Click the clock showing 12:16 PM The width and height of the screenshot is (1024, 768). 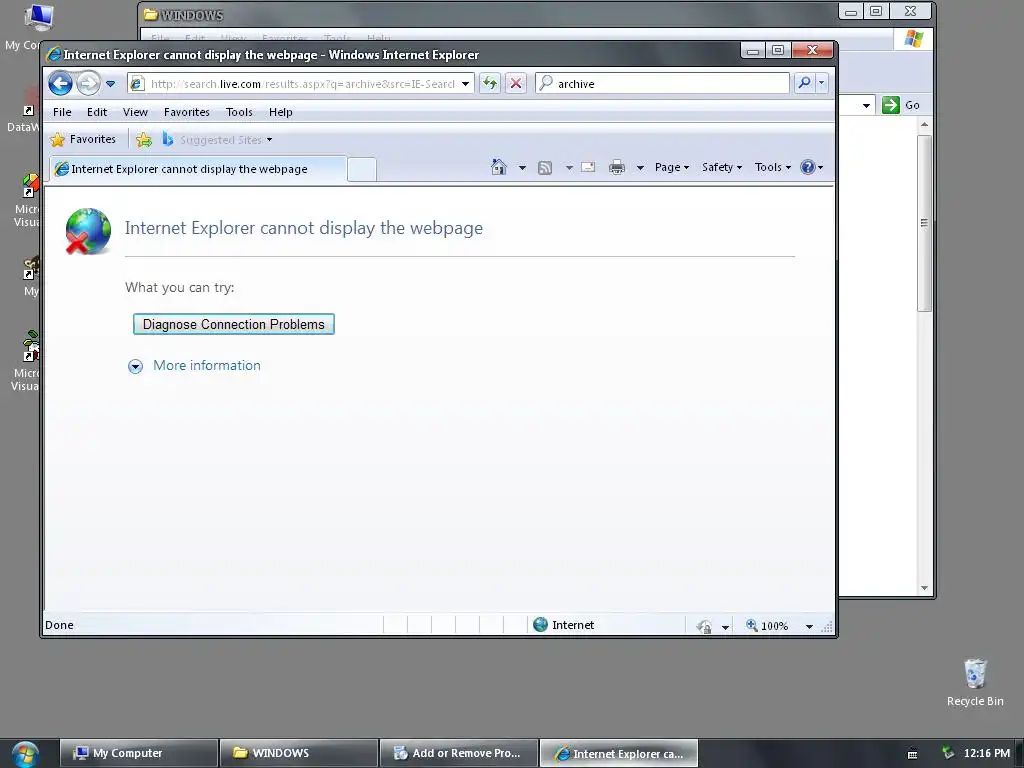click(x=987, y=753)
